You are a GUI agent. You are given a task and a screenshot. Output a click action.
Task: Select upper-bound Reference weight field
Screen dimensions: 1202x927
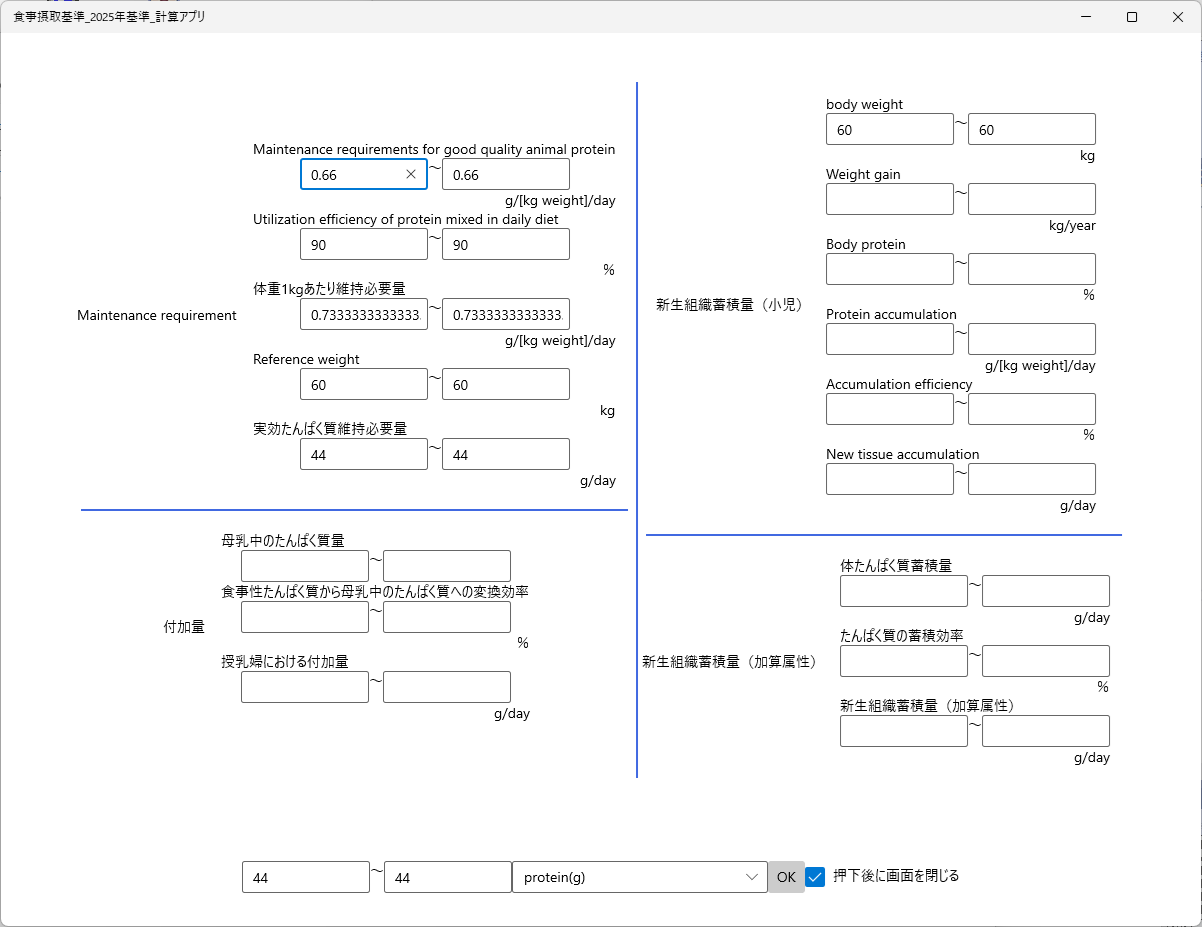point(506,384)
